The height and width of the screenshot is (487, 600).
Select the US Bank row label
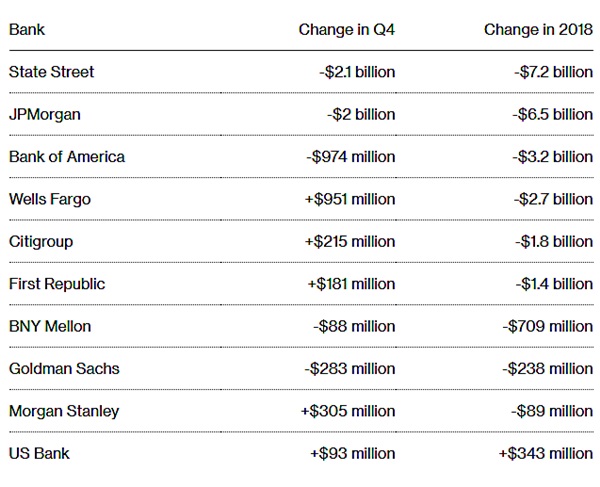[40, 453]
